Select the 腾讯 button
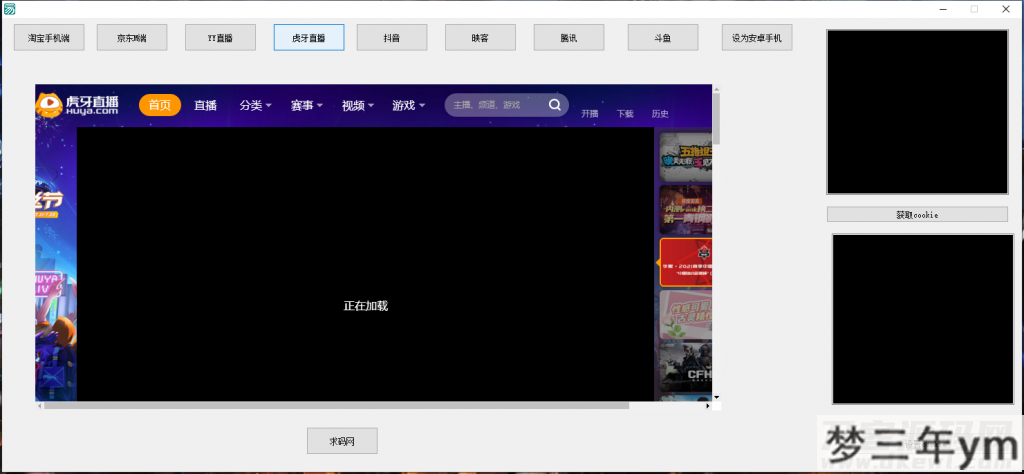Screen dimensions: 1024x474 tap(569, 38)
